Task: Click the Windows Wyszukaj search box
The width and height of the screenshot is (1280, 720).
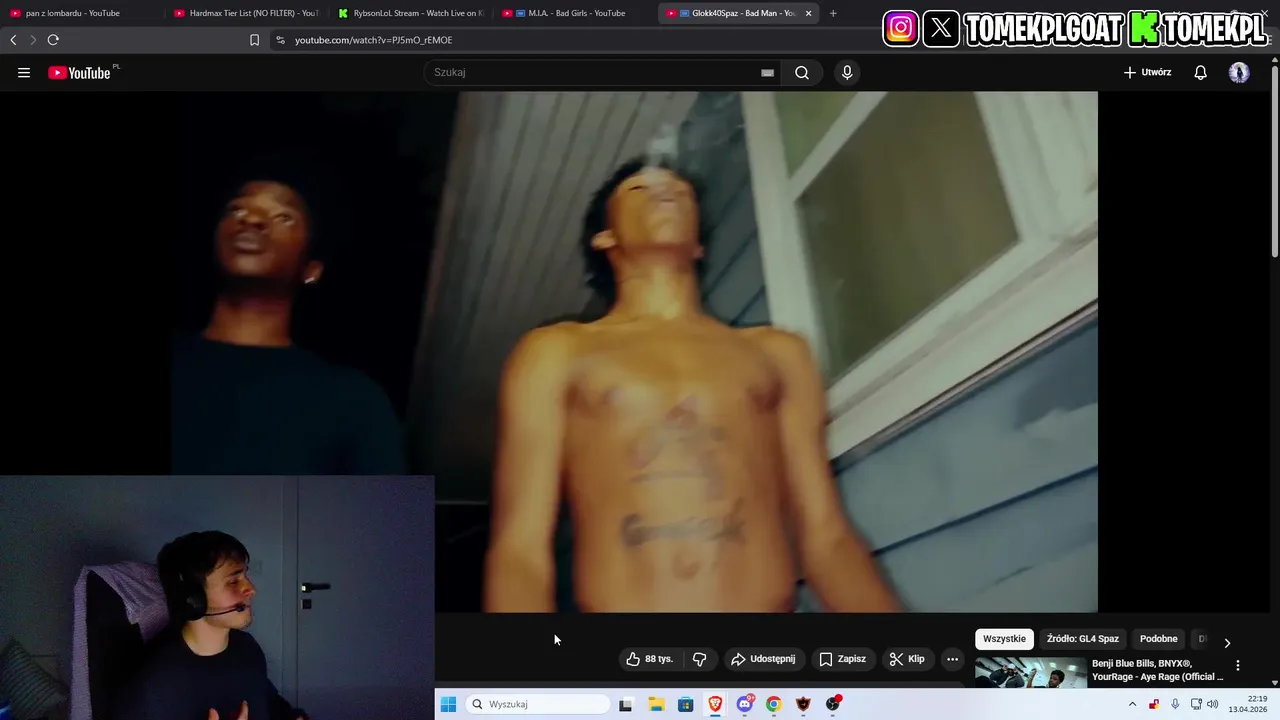Action: coord(538,704)
